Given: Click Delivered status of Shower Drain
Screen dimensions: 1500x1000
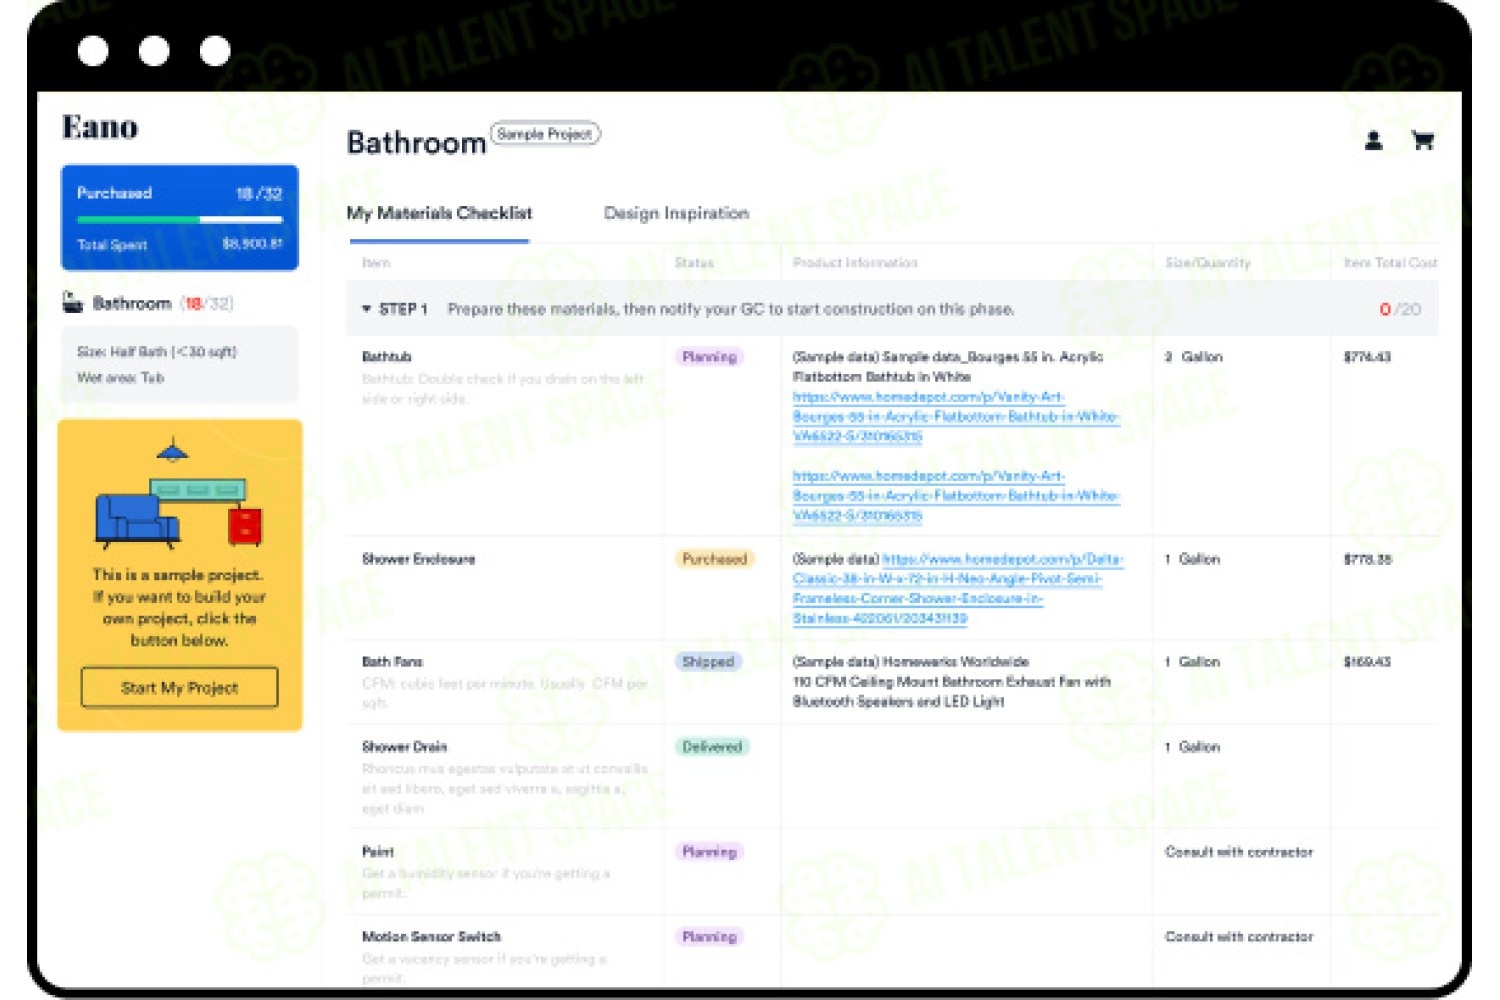Looking at the screenshot, I should (x=712, y=747).
